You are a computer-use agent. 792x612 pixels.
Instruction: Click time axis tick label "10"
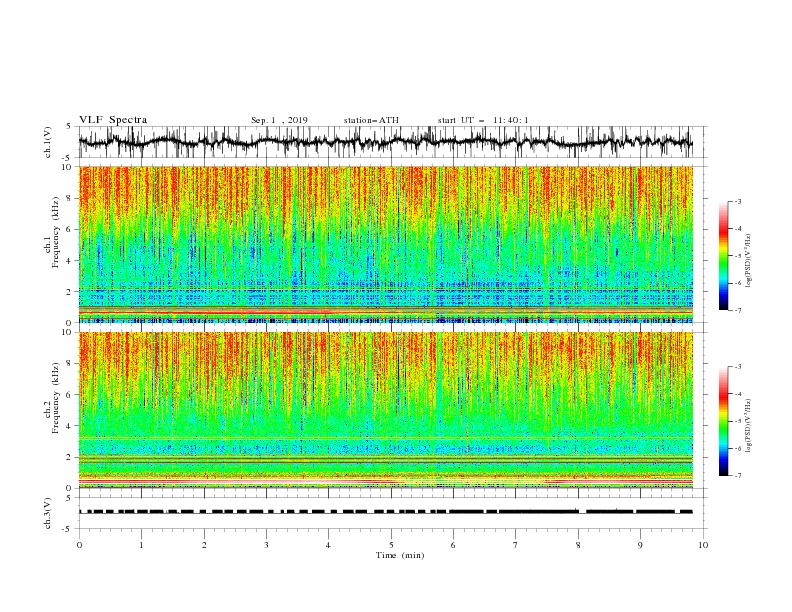pos(703,545)
